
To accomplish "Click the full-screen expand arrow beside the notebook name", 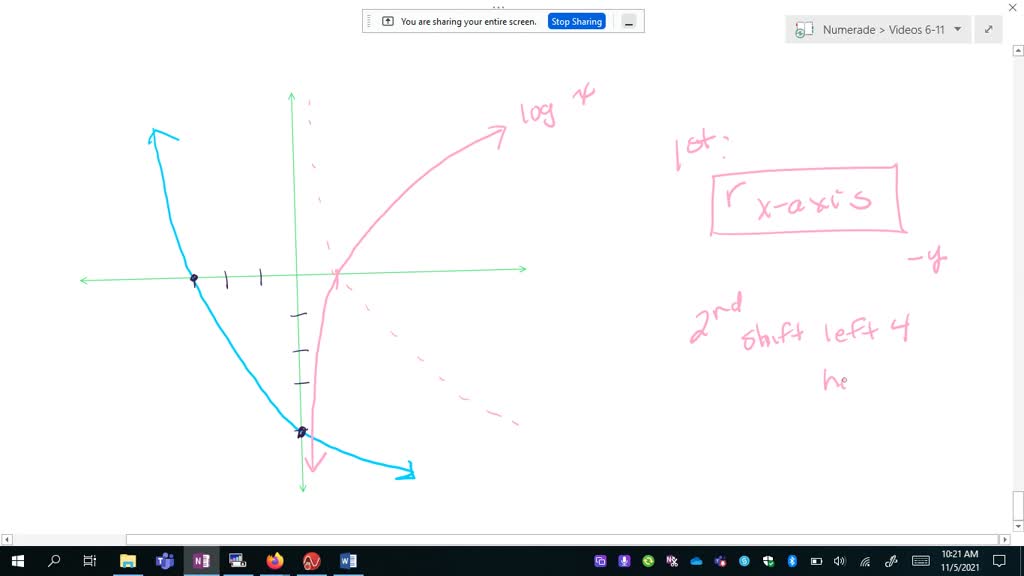I will (988, 29).
